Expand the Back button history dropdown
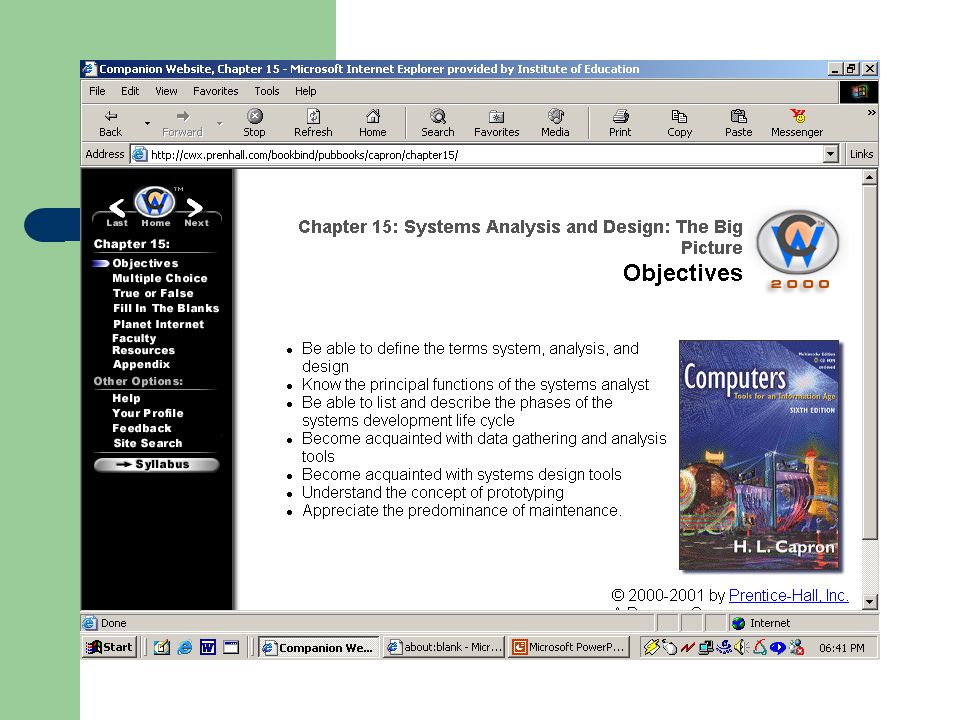Screen dimensions: 960x720 tap(147, 123)
